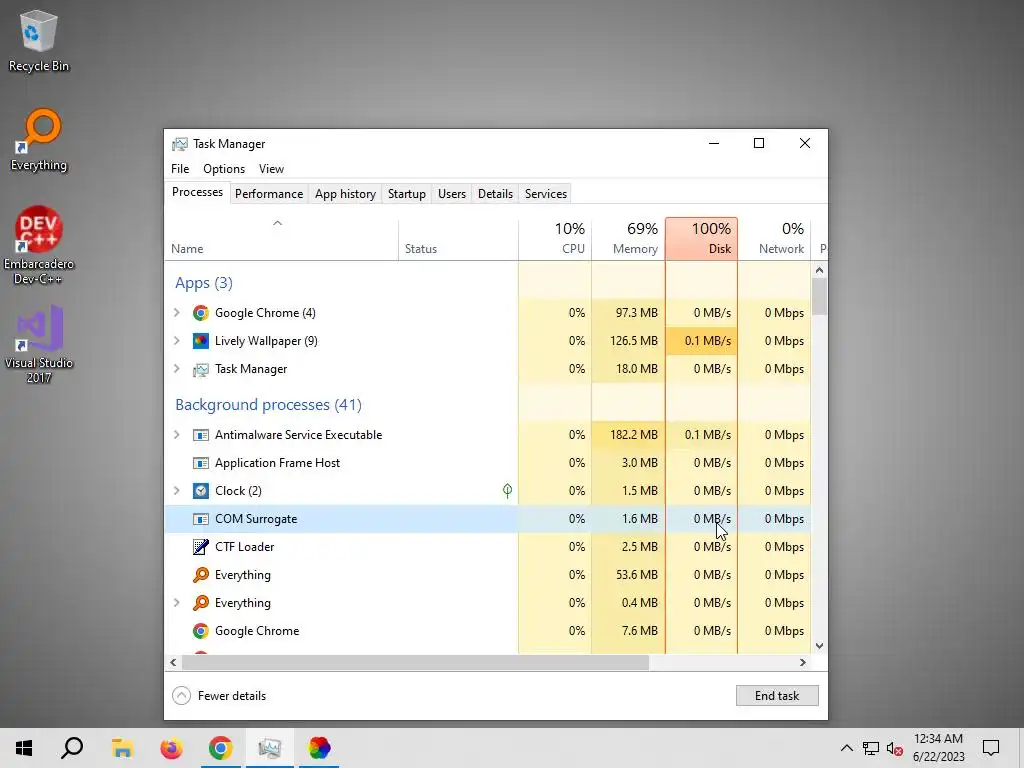This screenshot has width=1024, height=768.
Task: Sort processes by the Name column
Action: pyautogui.click(x=281, y=240)
